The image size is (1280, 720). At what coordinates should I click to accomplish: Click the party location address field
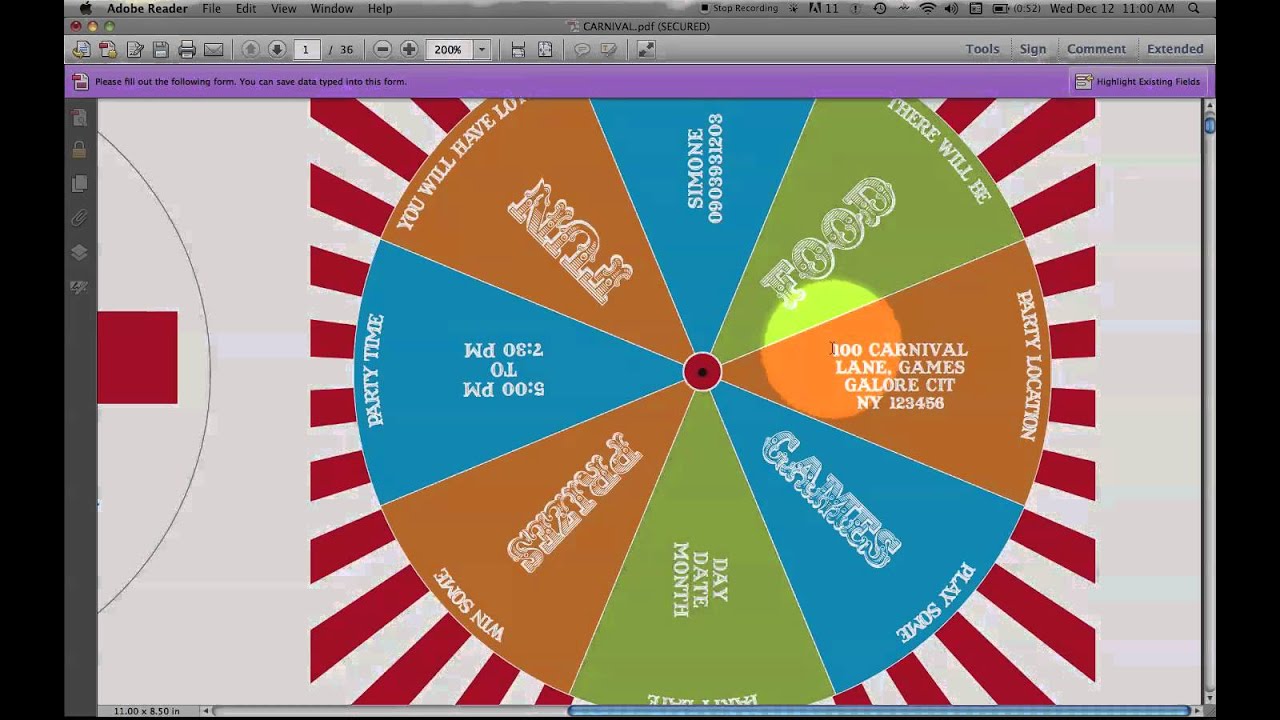click(900, 376)
